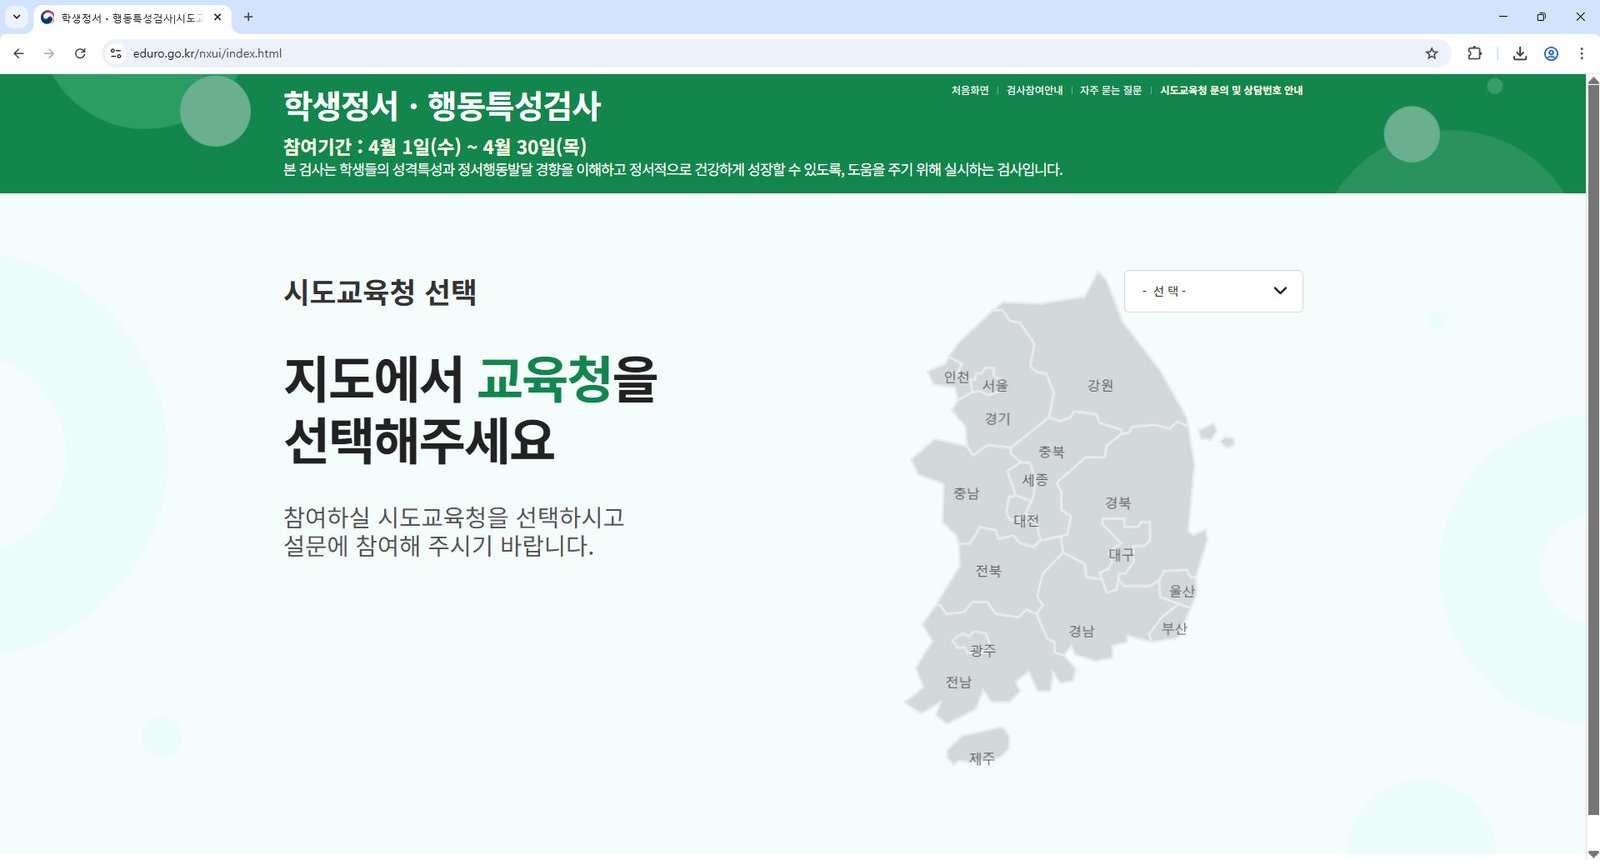Reload the page with the refresh icon

pyautogui.click(x=80, y=54)
